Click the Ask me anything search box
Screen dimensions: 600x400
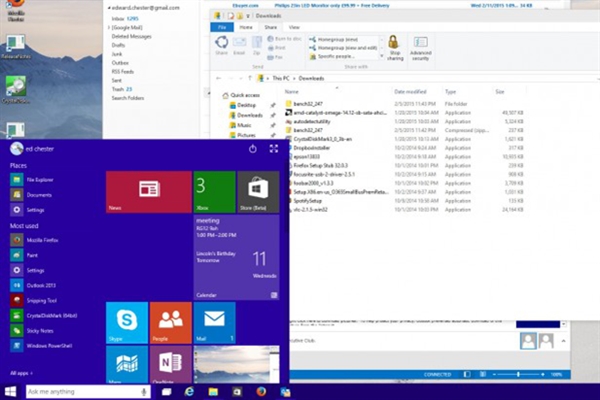pyautogui.click(x=80, y=391)
